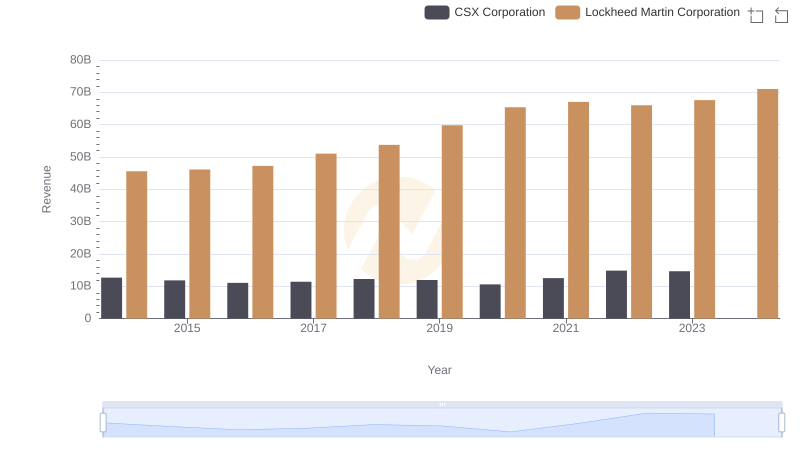Click the '70B' y-axis label
Screen dimensions: 800x461
click(x=81, y=92)
